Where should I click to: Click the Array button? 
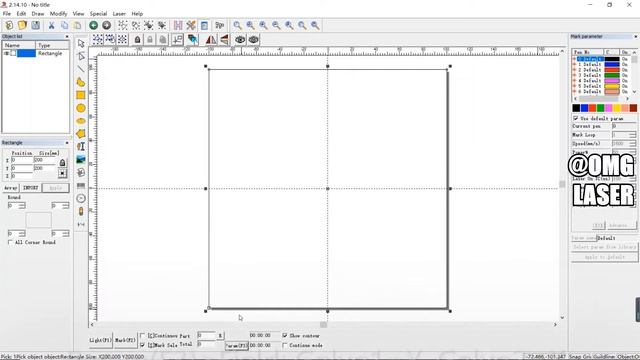pyautogui.click(x=11, y=188)
